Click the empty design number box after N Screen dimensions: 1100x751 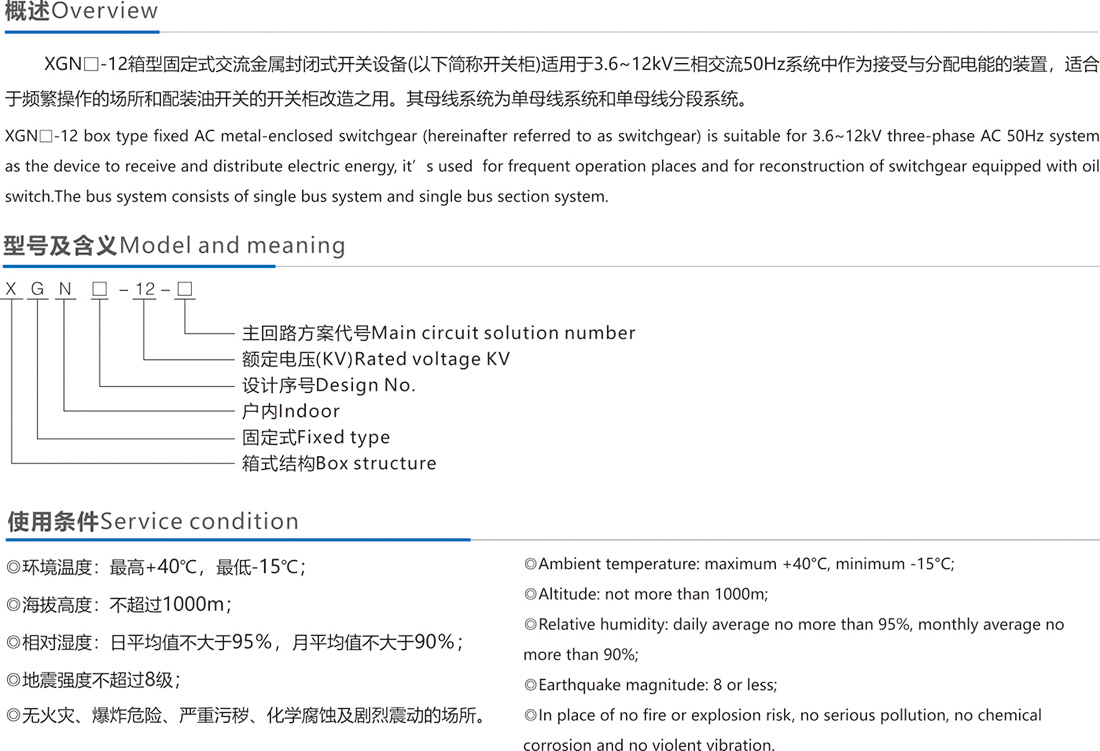pyautogui.click(x=100, y=290)
